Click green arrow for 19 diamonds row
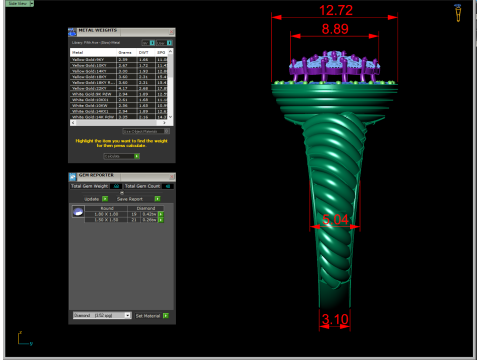The width and height of the screenshot is (480, 360). (x=161, y=214)
